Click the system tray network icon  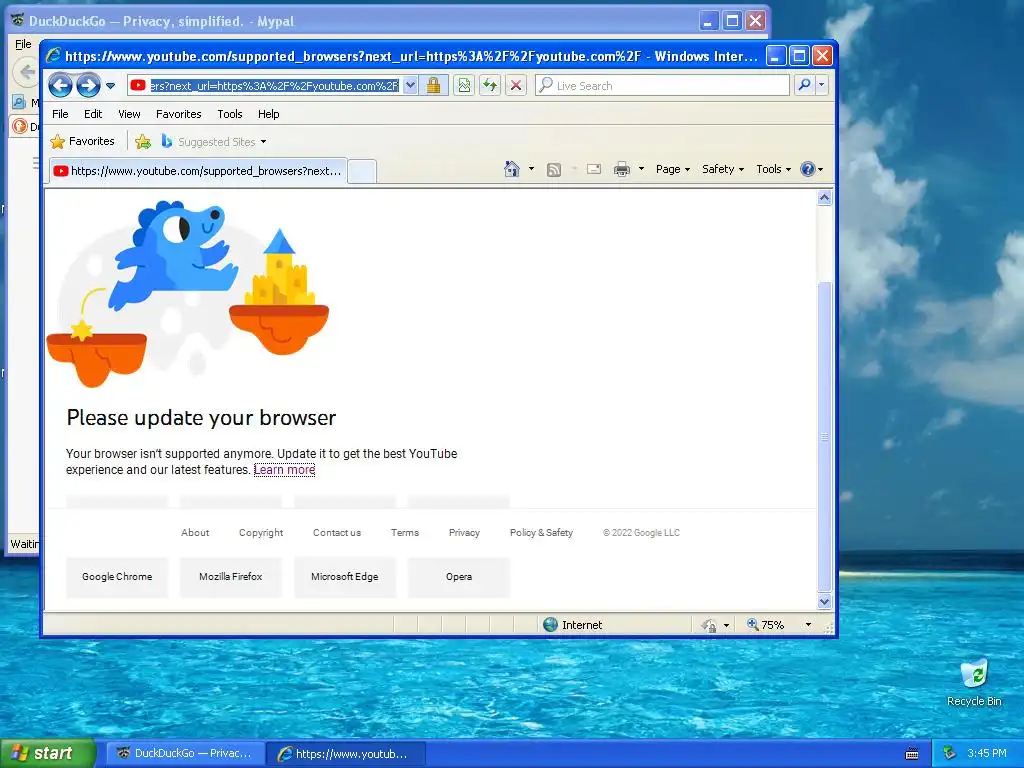950,753
